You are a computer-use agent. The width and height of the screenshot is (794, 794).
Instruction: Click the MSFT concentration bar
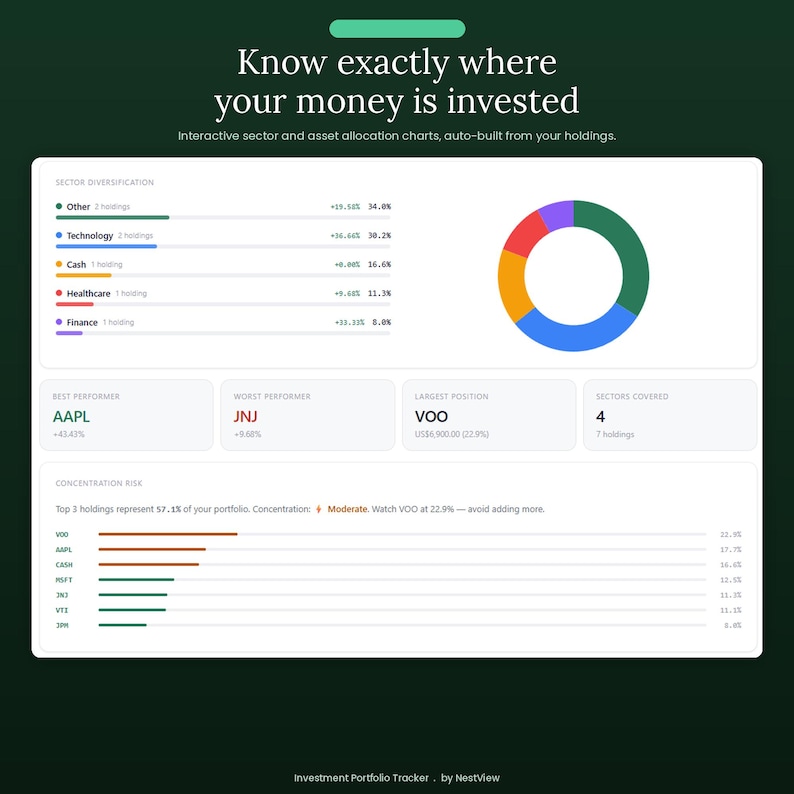click(136, 579)
